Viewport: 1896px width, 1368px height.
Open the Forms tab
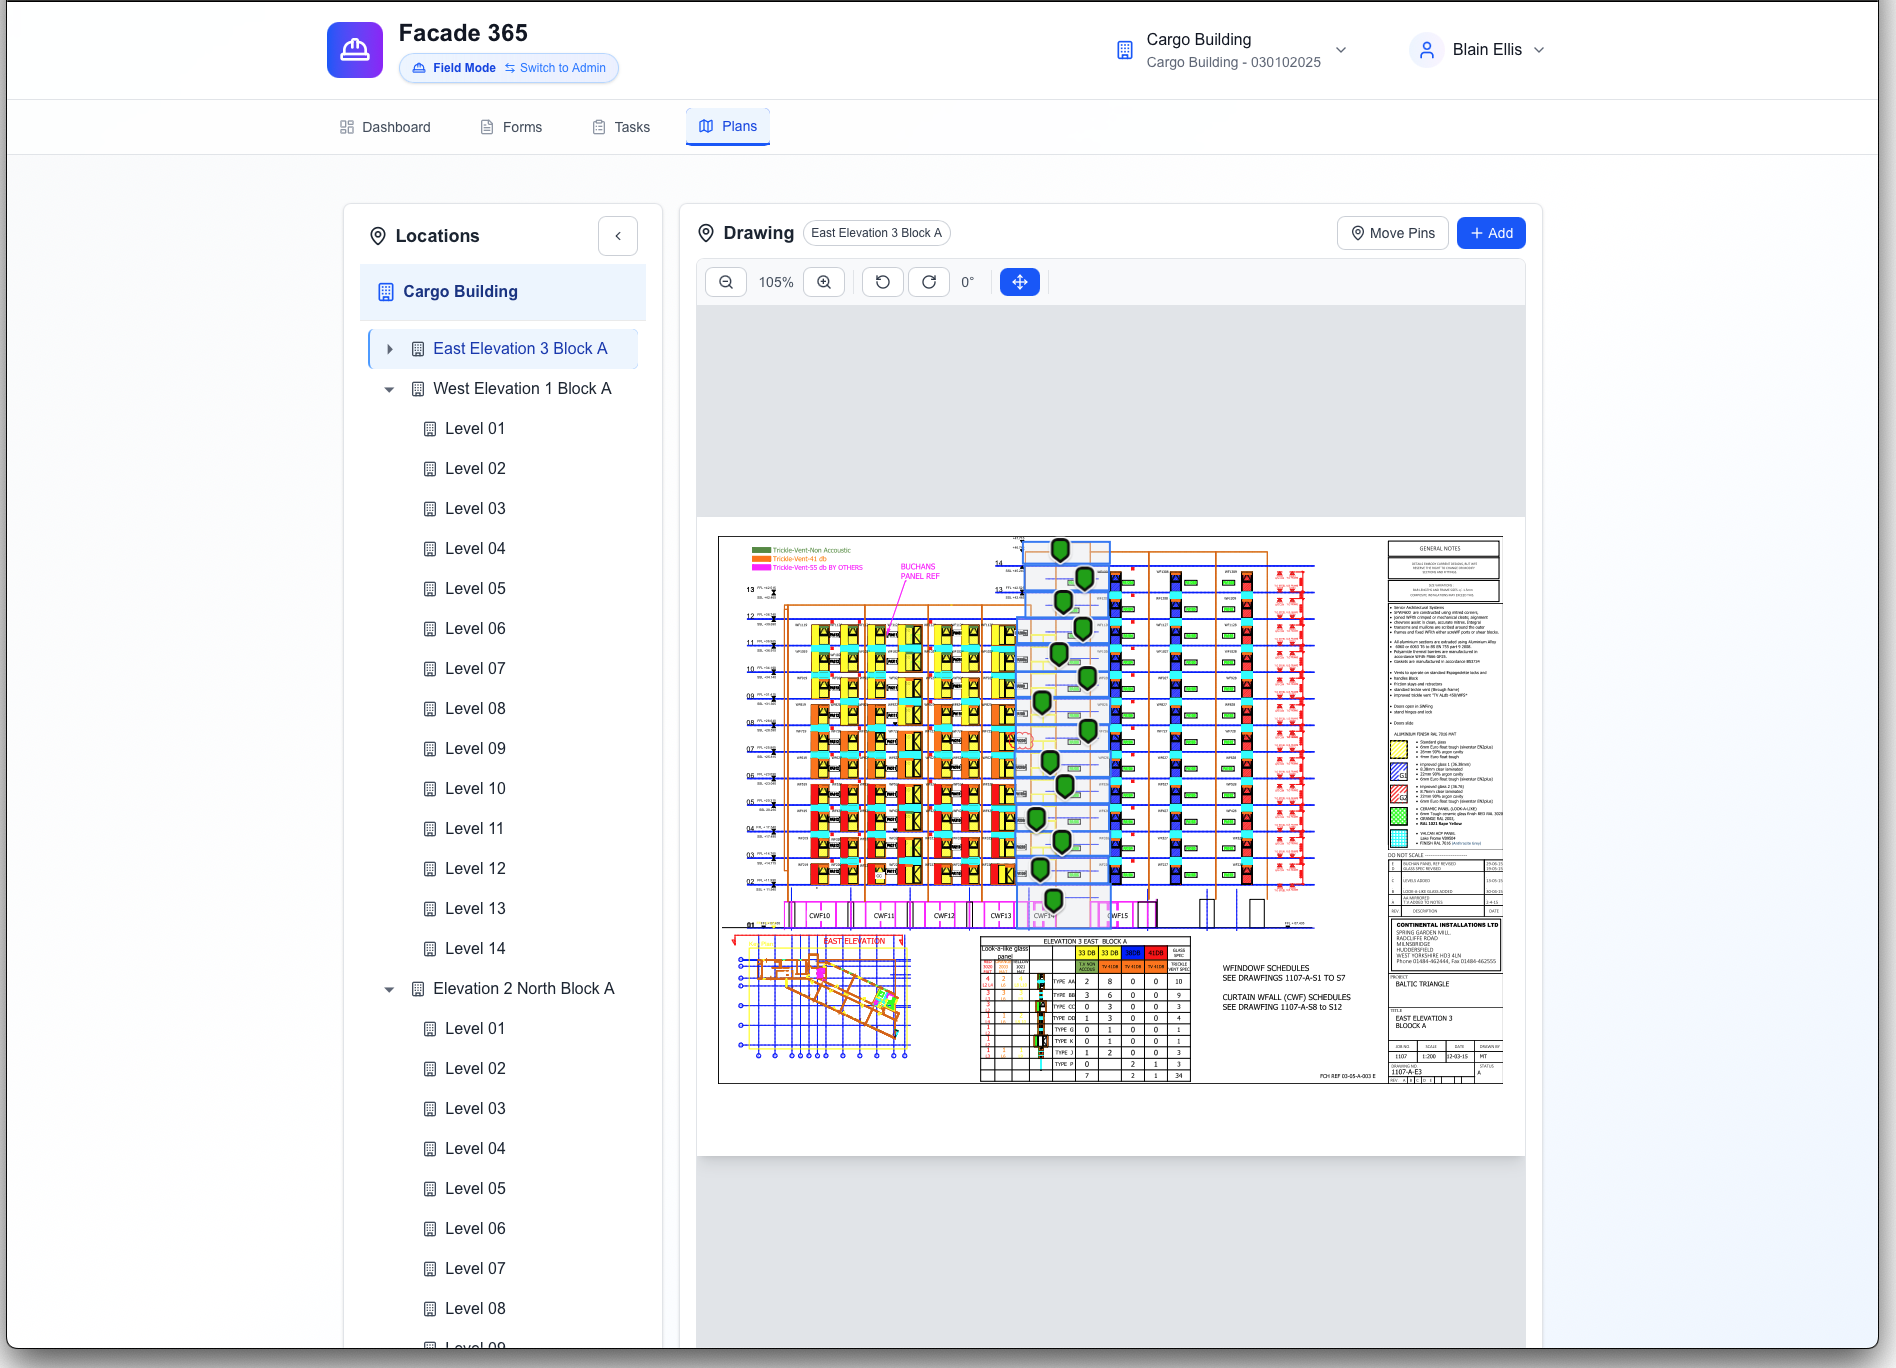click(x=510, y=127)
